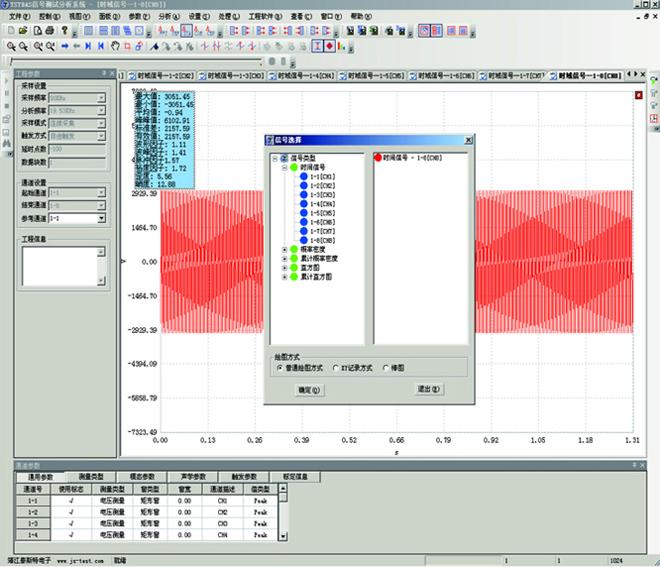Open the 模态参数 bottom tab
The image size is (660, 567).
[x=148, y=478]
